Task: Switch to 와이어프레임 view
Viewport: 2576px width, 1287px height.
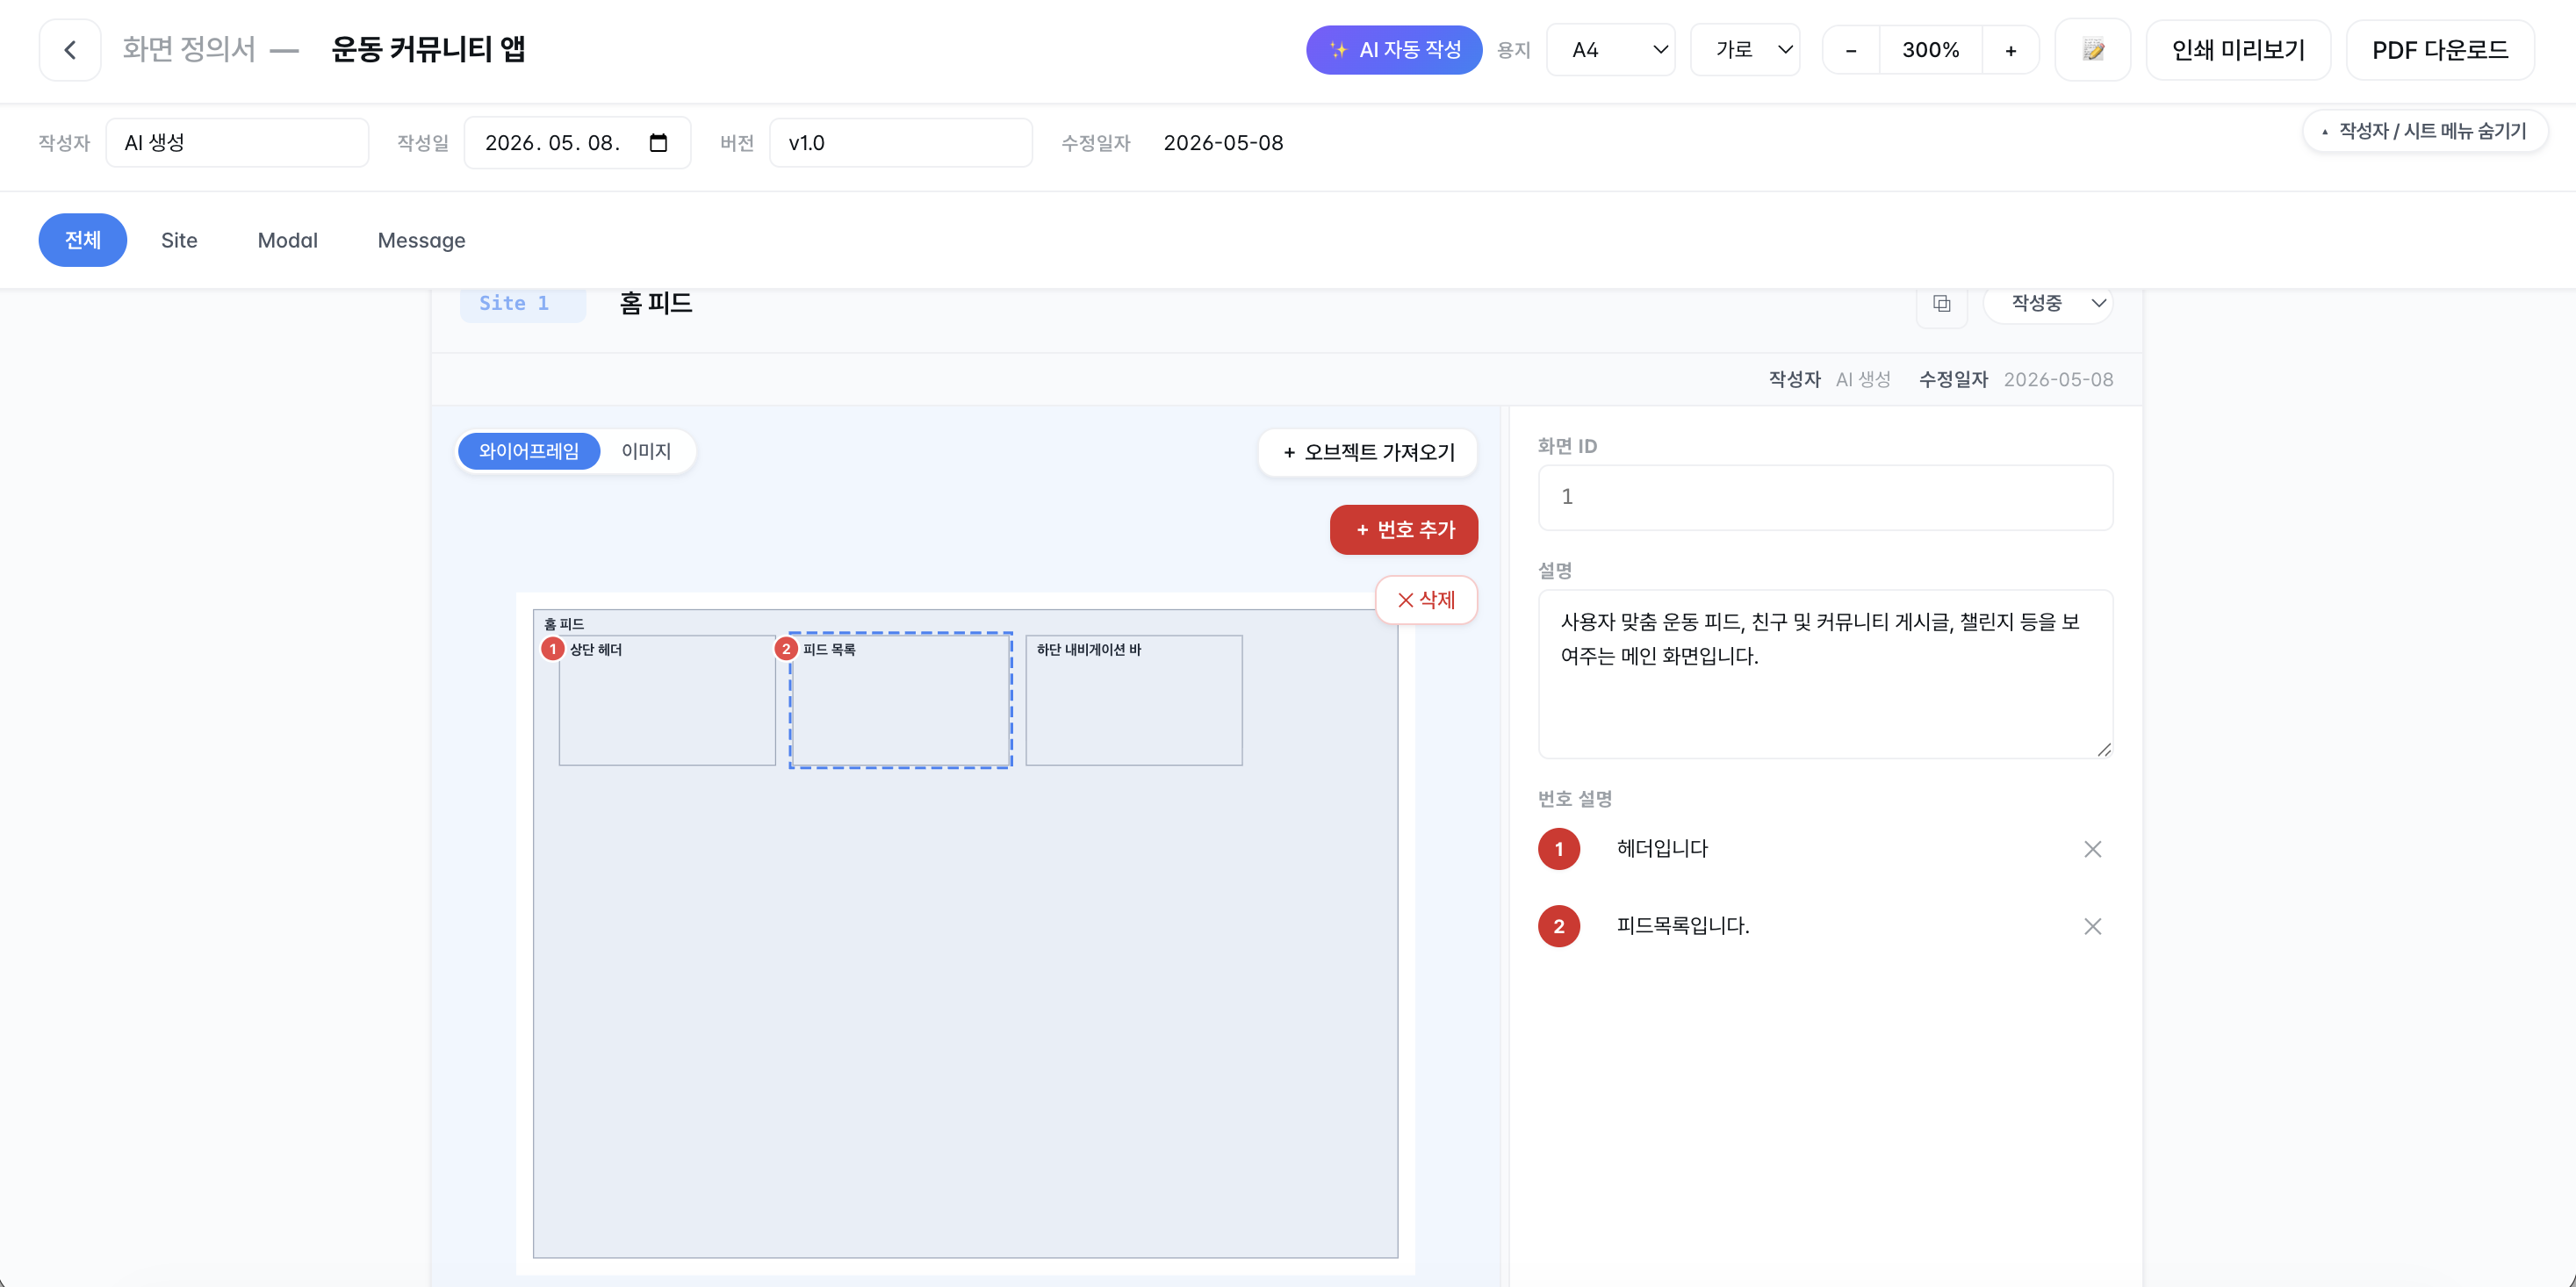Action: coord(529,451)
